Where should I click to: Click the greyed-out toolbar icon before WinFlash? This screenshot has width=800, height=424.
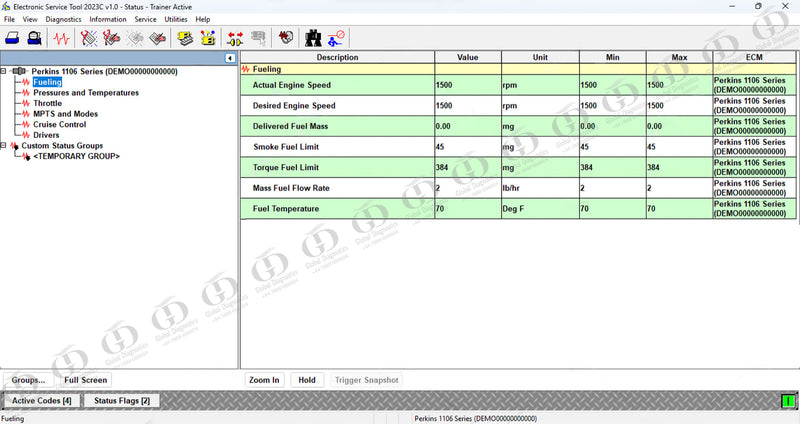pos(259,38)
